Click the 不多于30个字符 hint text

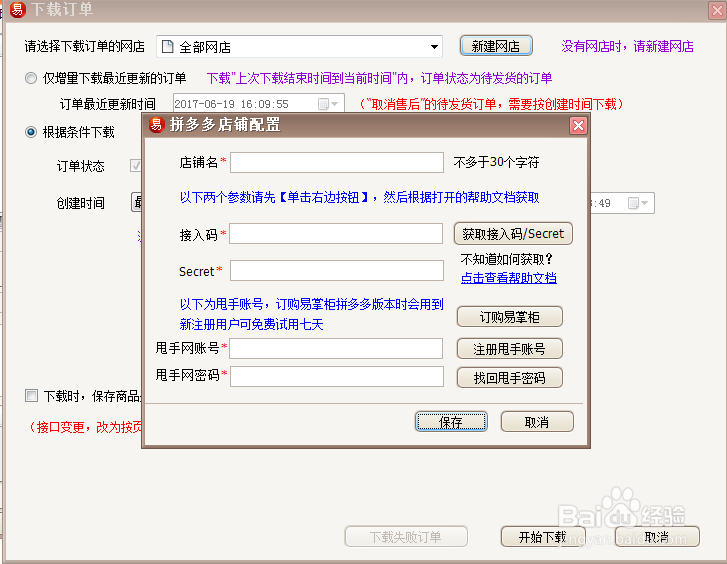tap(496, 162)
